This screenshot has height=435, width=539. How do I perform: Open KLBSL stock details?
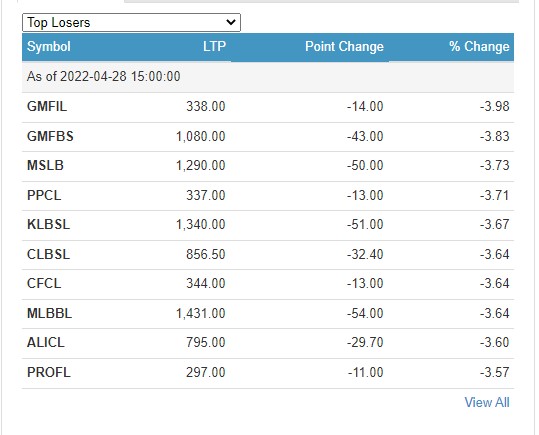coord(48,225)
